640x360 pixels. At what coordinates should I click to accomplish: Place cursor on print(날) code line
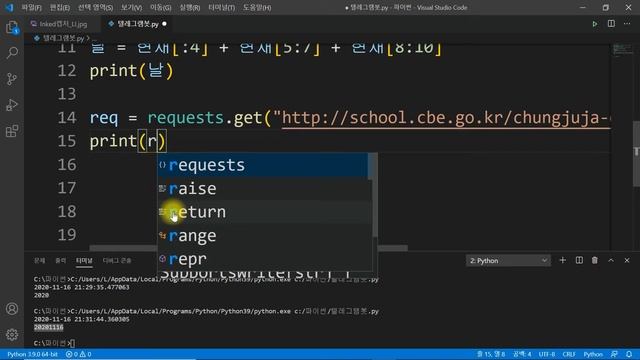pyautogui.click(x=131, y=71)
